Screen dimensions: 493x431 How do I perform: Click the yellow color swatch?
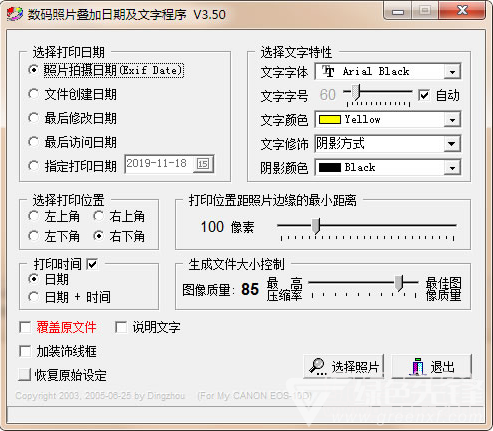329,119
